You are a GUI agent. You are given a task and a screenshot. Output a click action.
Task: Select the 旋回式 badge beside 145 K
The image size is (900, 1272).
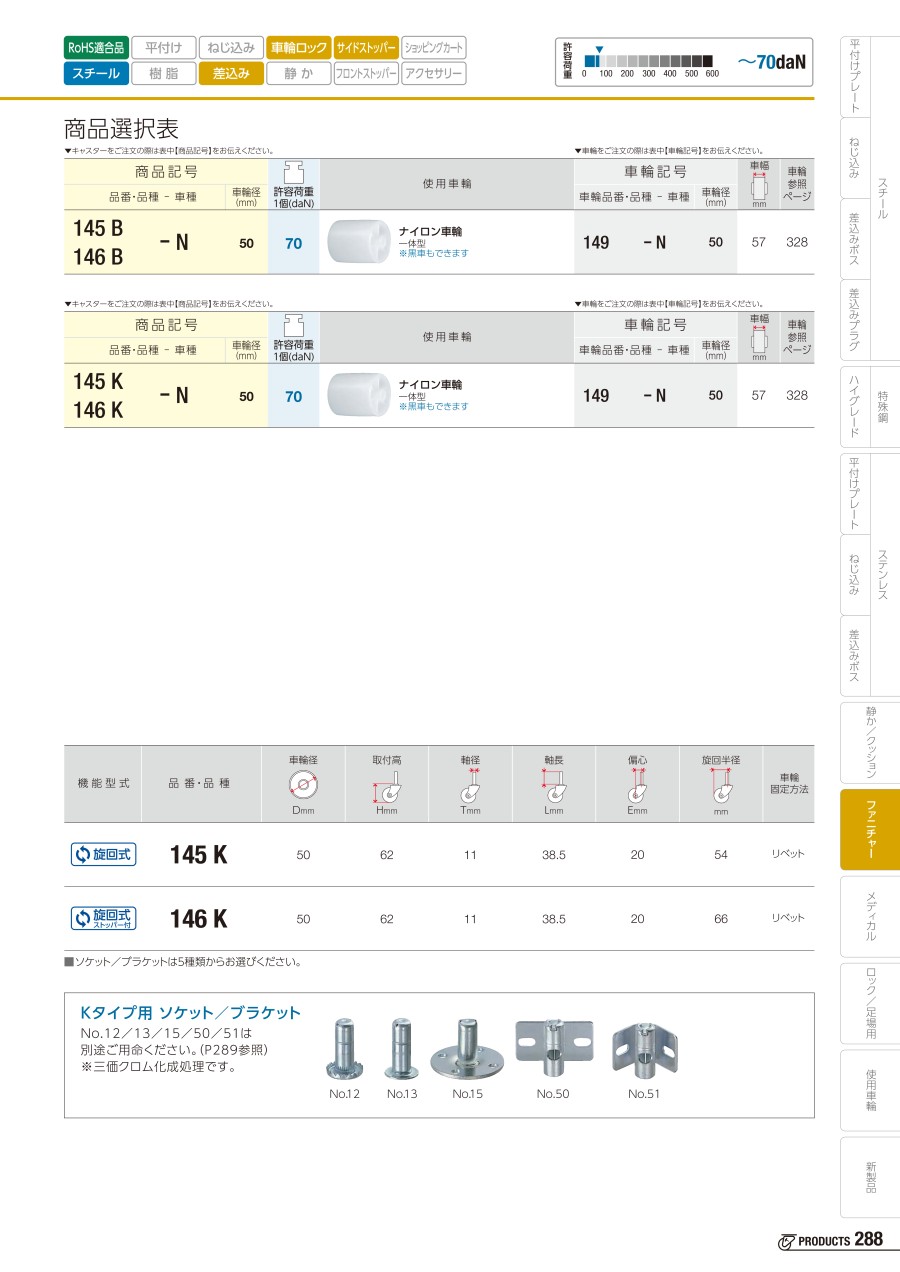click(103, 854)
